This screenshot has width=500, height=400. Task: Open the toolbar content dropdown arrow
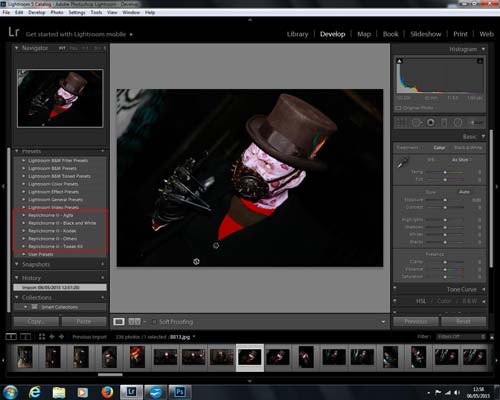383,322
